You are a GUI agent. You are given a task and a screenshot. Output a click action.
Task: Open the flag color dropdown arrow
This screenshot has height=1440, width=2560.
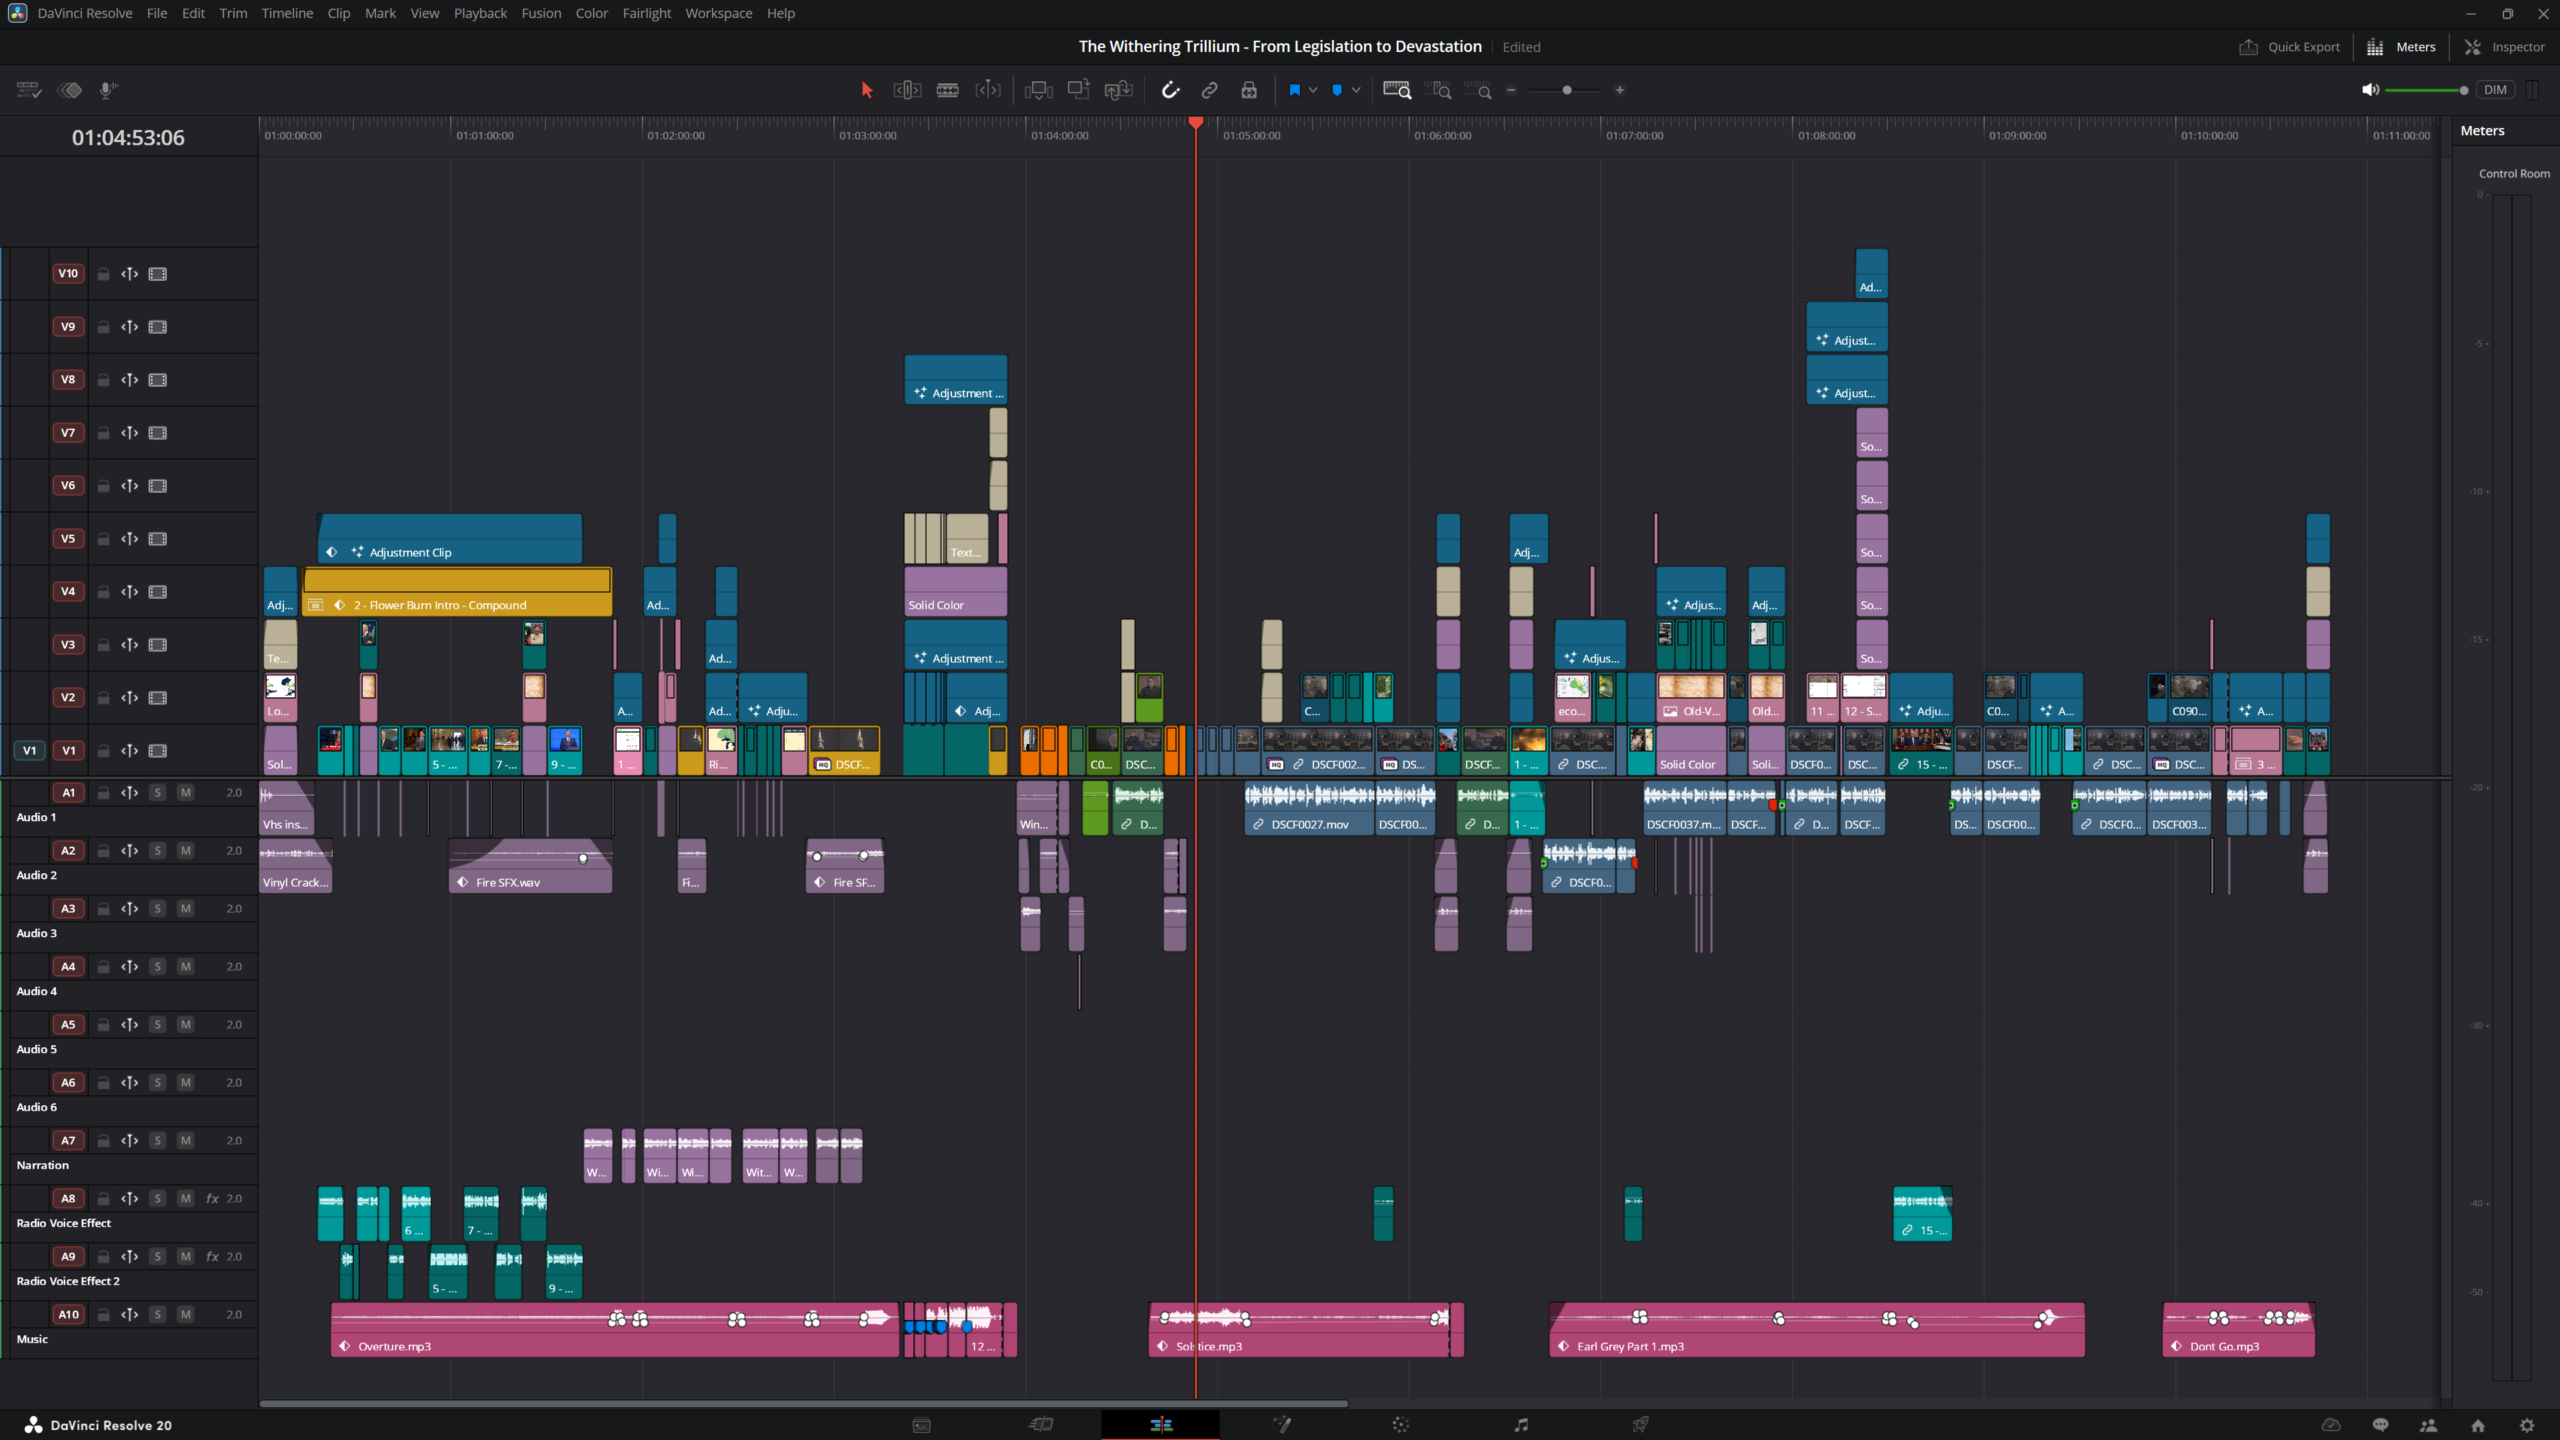click(x=1313, y=90)
